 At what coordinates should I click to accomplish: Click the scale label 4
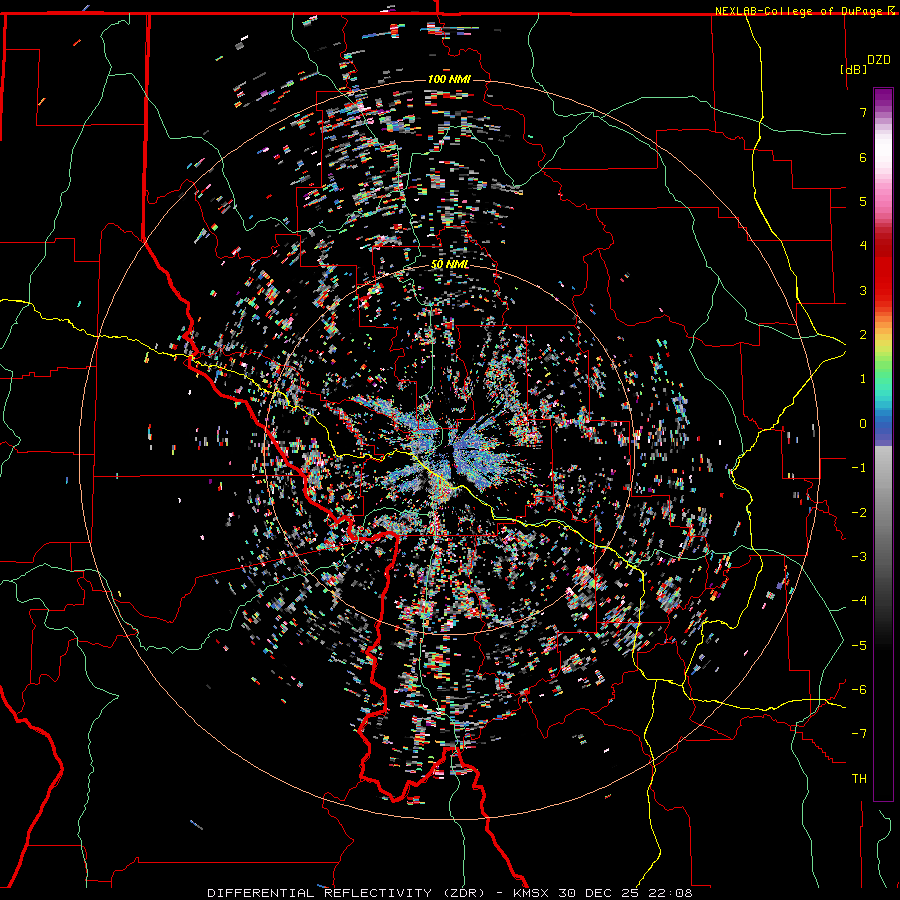tap(863, 246)
